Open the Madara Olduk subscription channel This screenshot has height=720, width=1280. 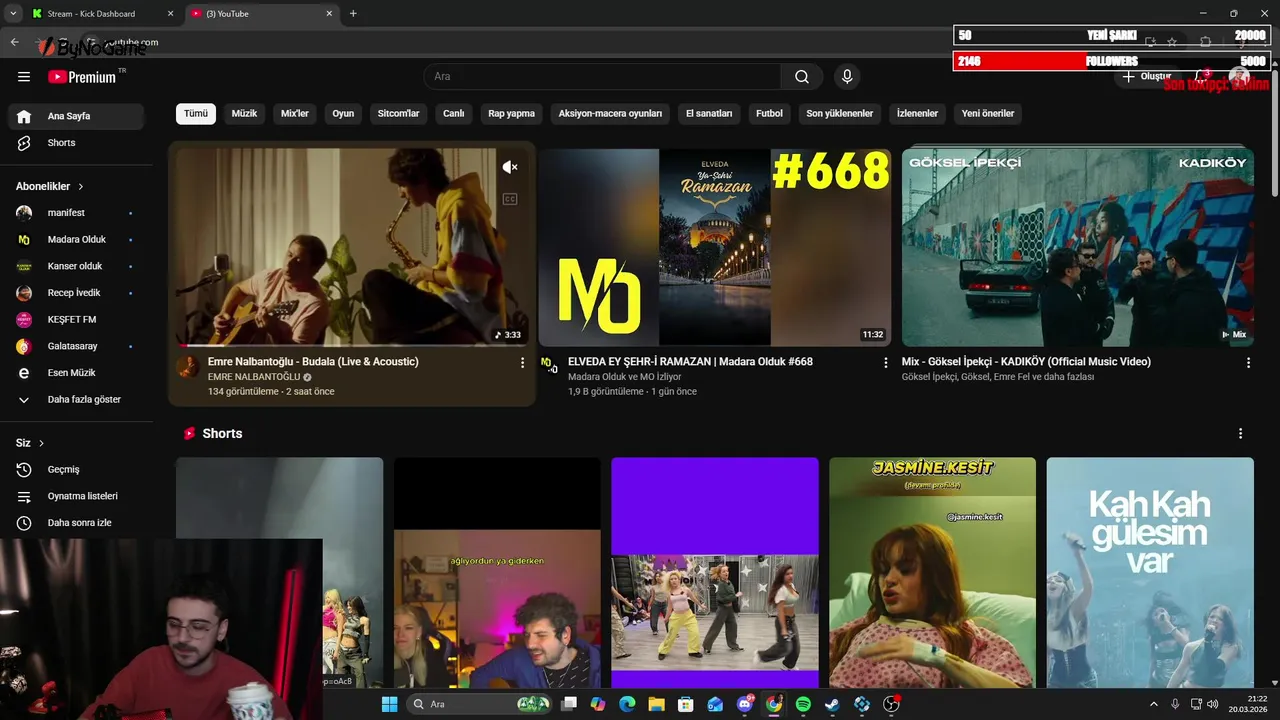[76, 240]
